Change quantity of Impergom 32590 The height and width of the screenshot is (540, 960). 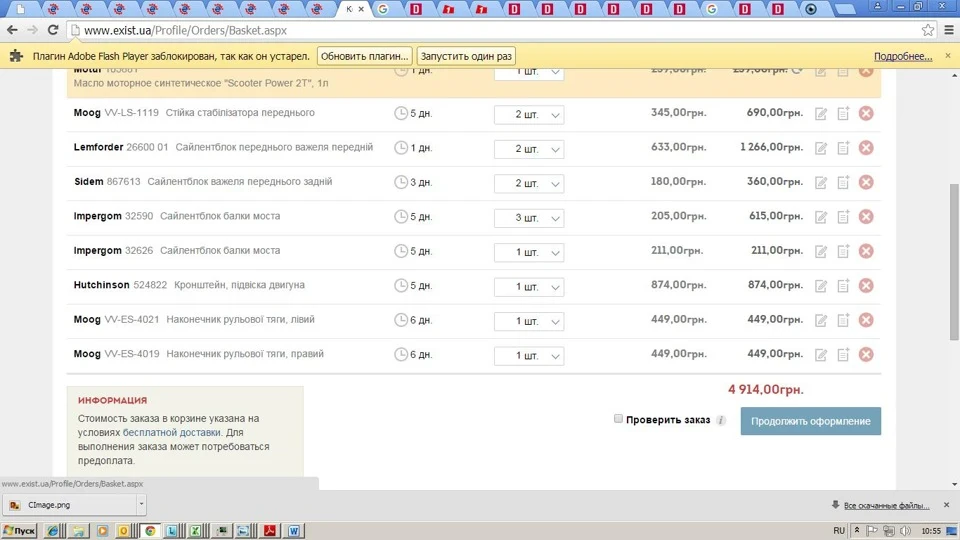coord(529,218)
